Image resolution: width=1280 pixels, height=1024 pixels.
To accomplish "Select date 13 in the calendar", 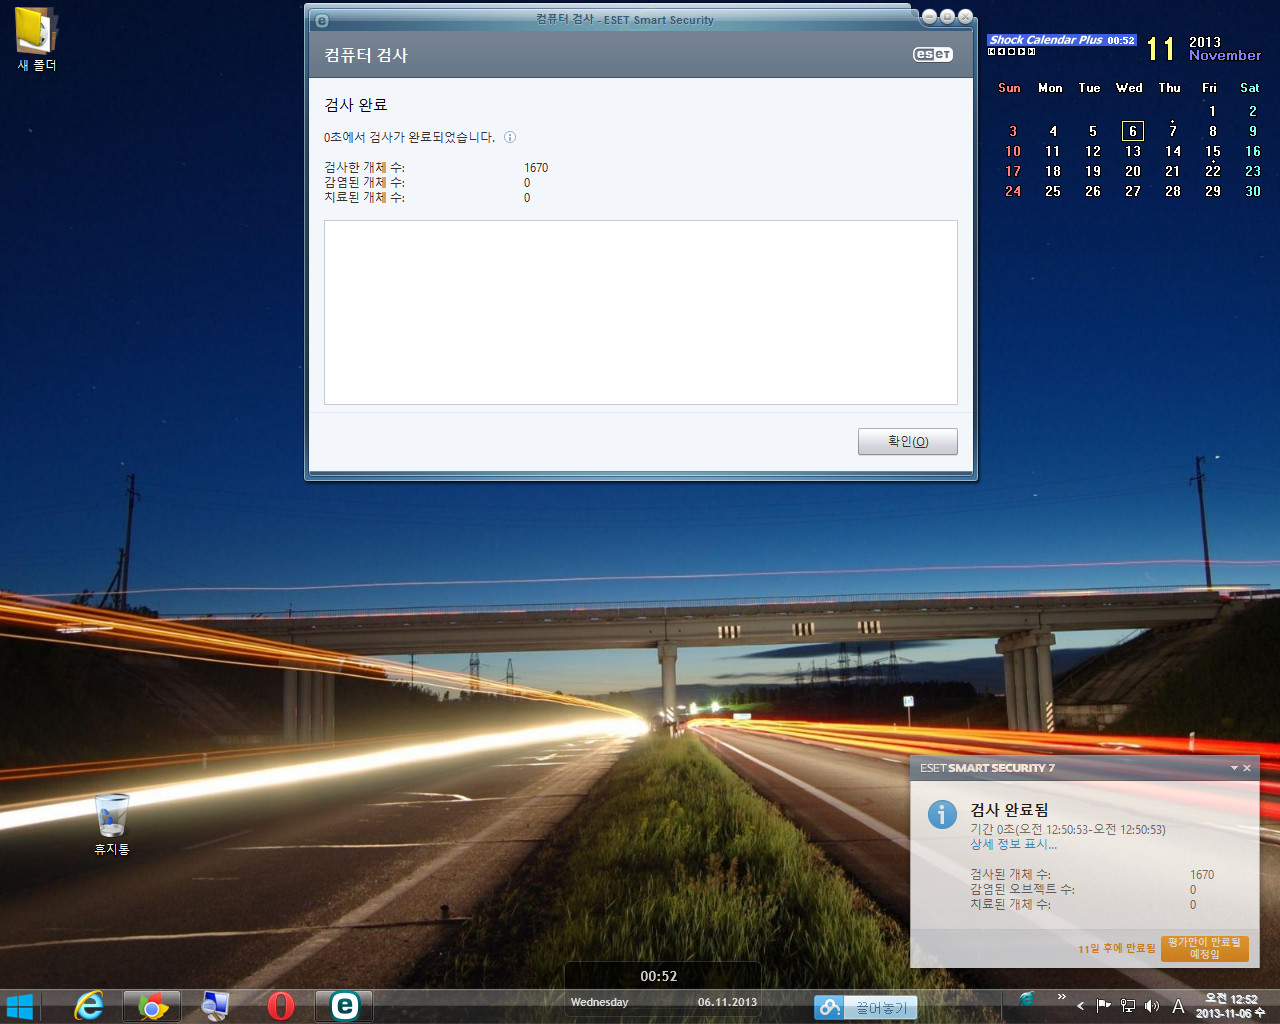I will (x=1132, y=151).
